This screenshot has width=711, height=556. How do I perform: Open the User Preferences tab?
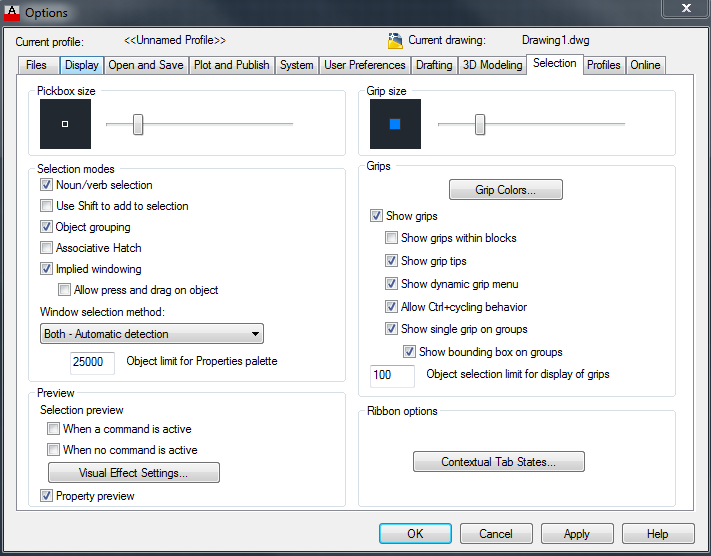pos(365,65)
